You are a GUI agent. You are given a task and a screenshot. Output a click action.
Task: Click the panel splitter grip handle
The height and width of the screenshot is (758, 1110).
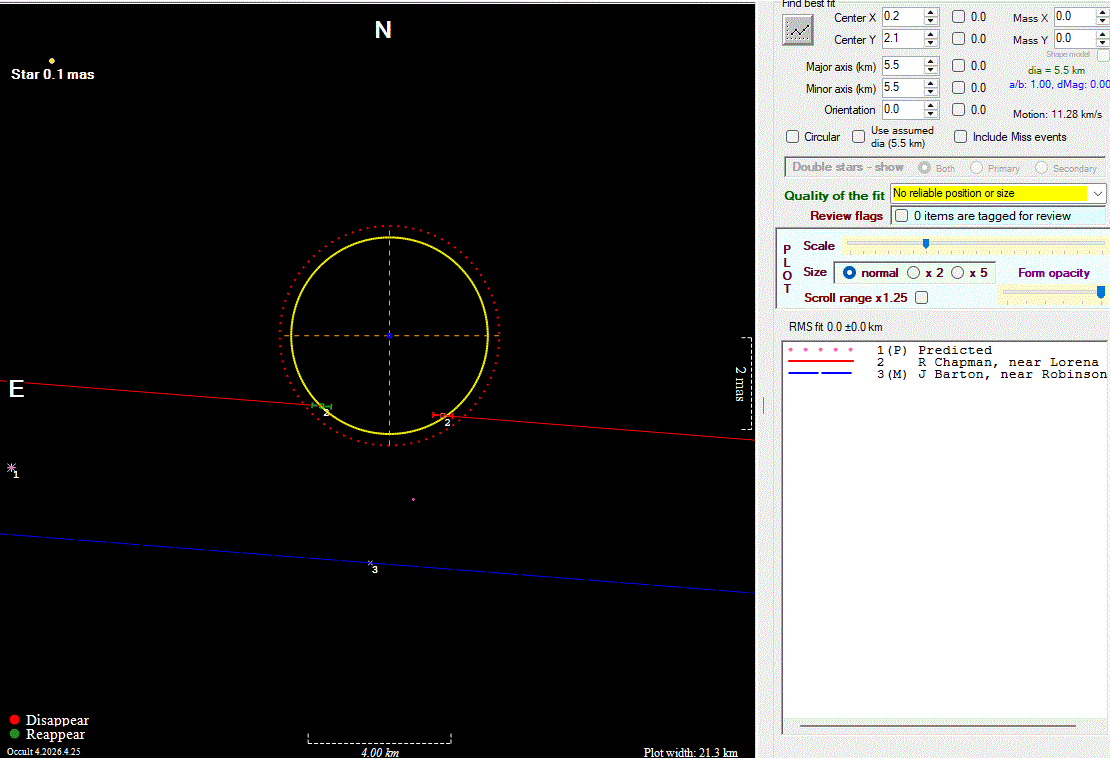click(x=763, y=405)
